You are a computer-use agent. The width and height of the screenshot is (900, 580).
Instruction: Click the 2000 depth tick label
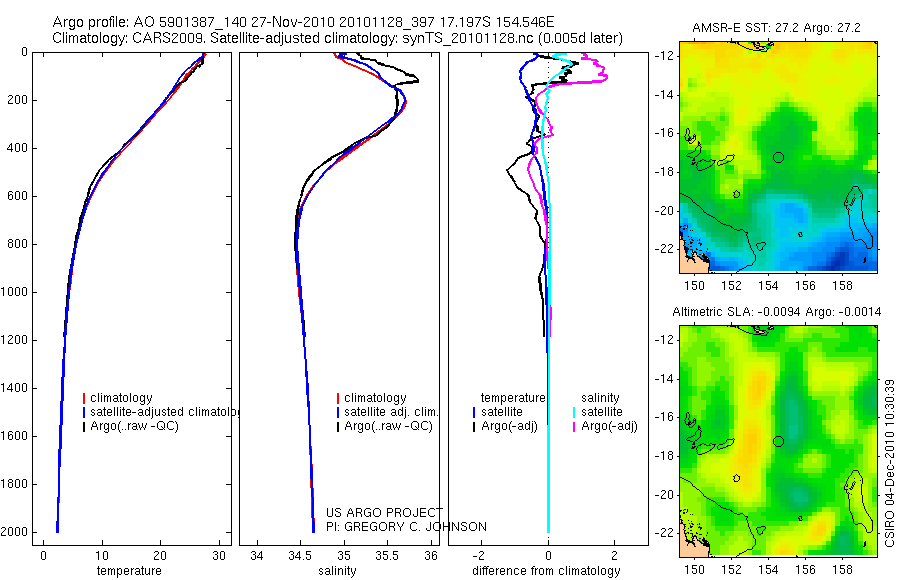click(x=17, y=532)
